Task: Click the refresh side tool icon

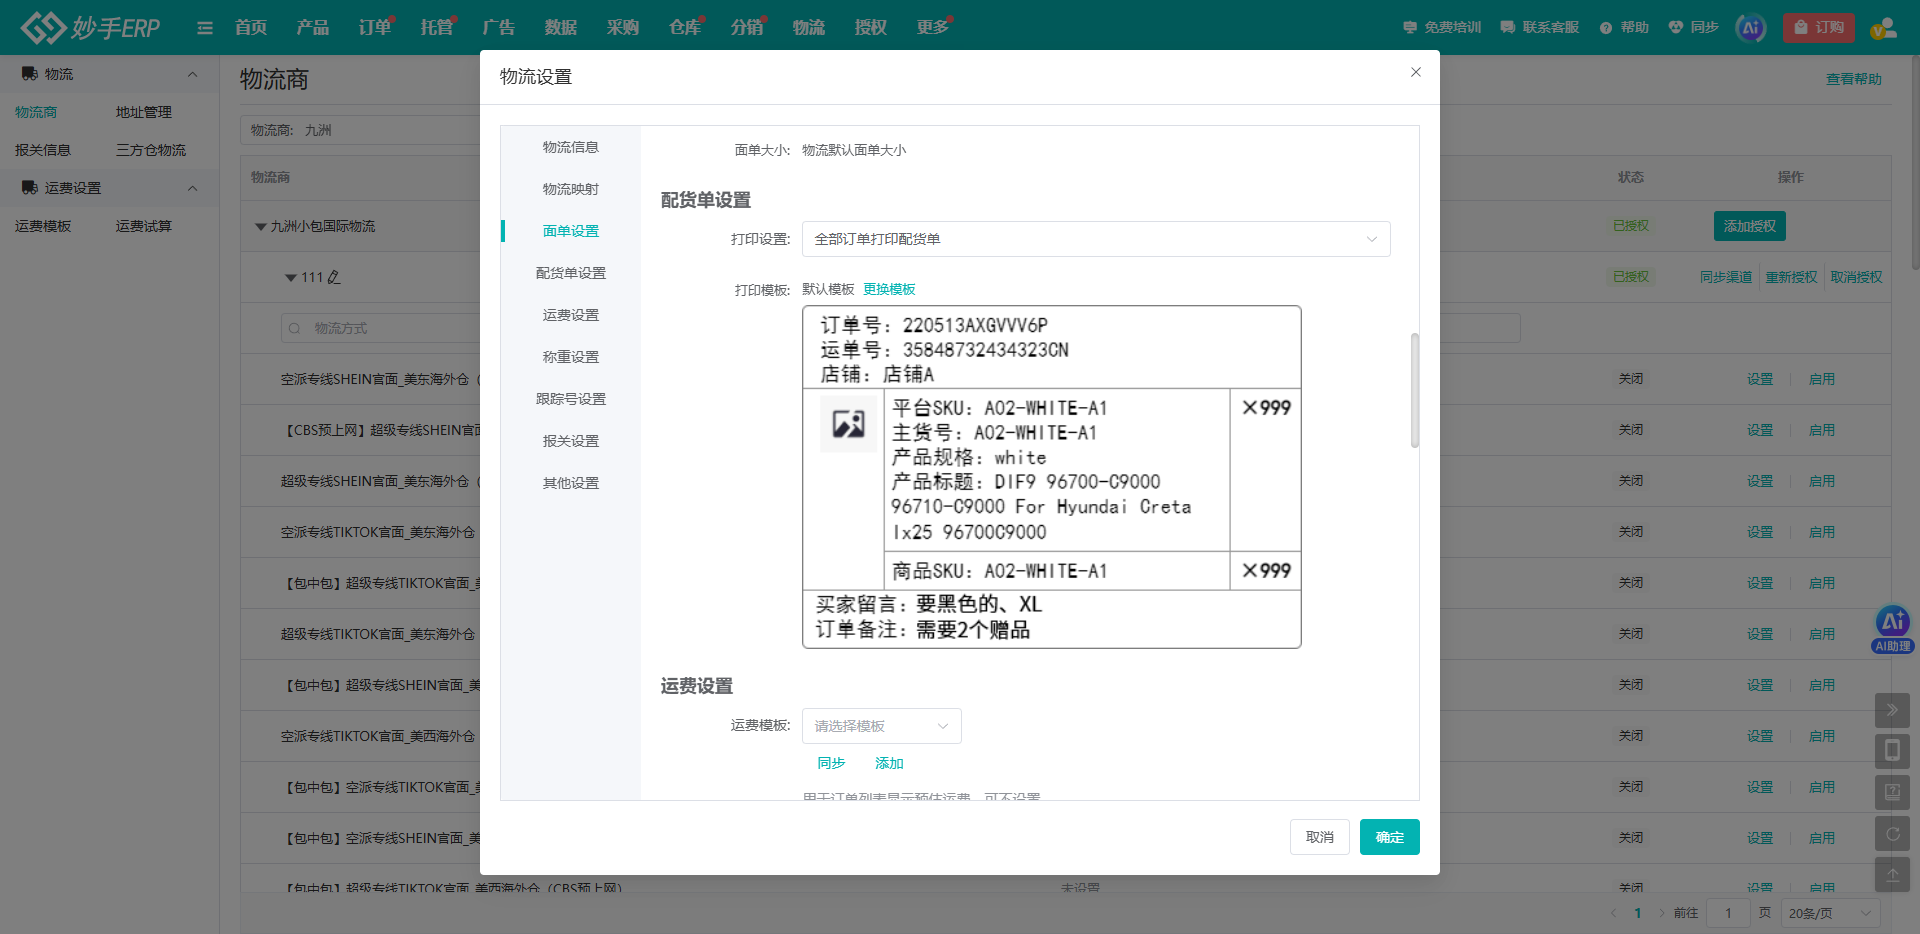Action: [x=1892, y=833]
